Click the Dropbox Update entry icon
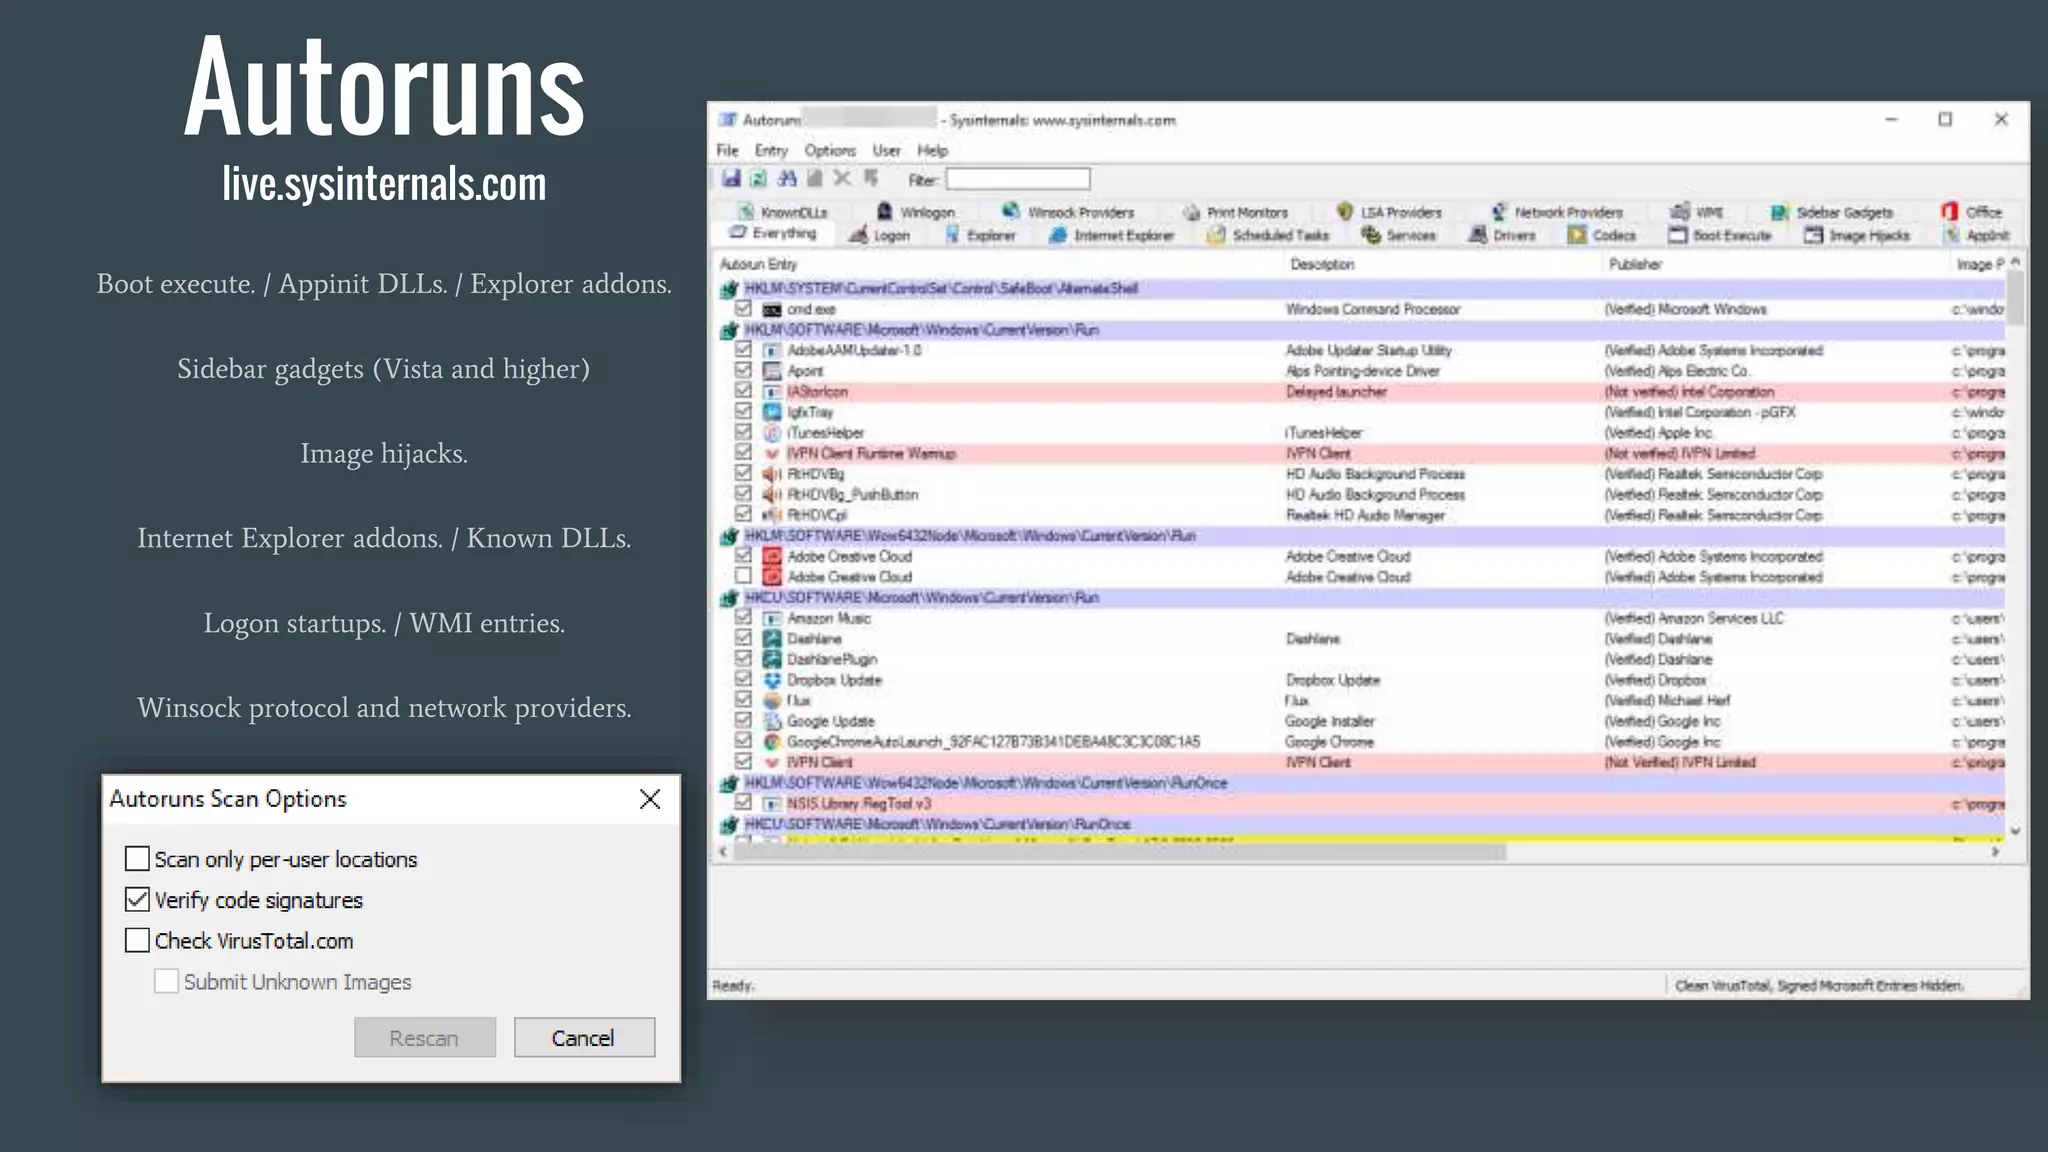Viewport: 2048px width, 1152px height. (x=772, y=680)
